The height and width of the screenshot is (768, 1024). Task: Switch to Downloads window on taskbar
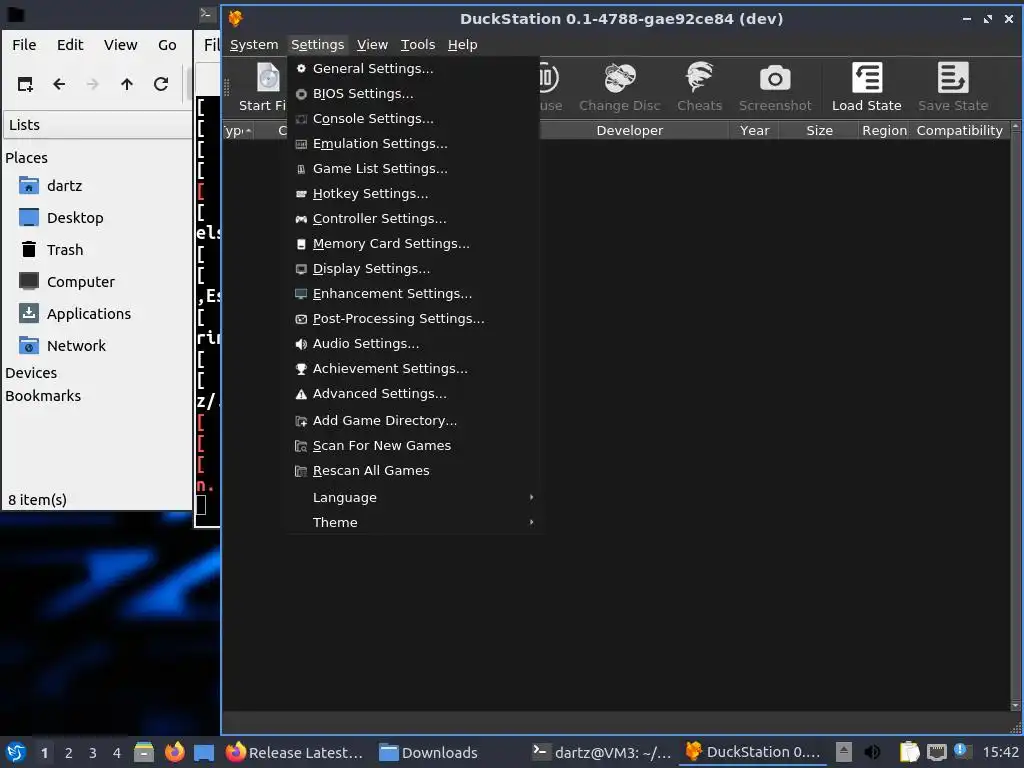(x=428, y=753)
